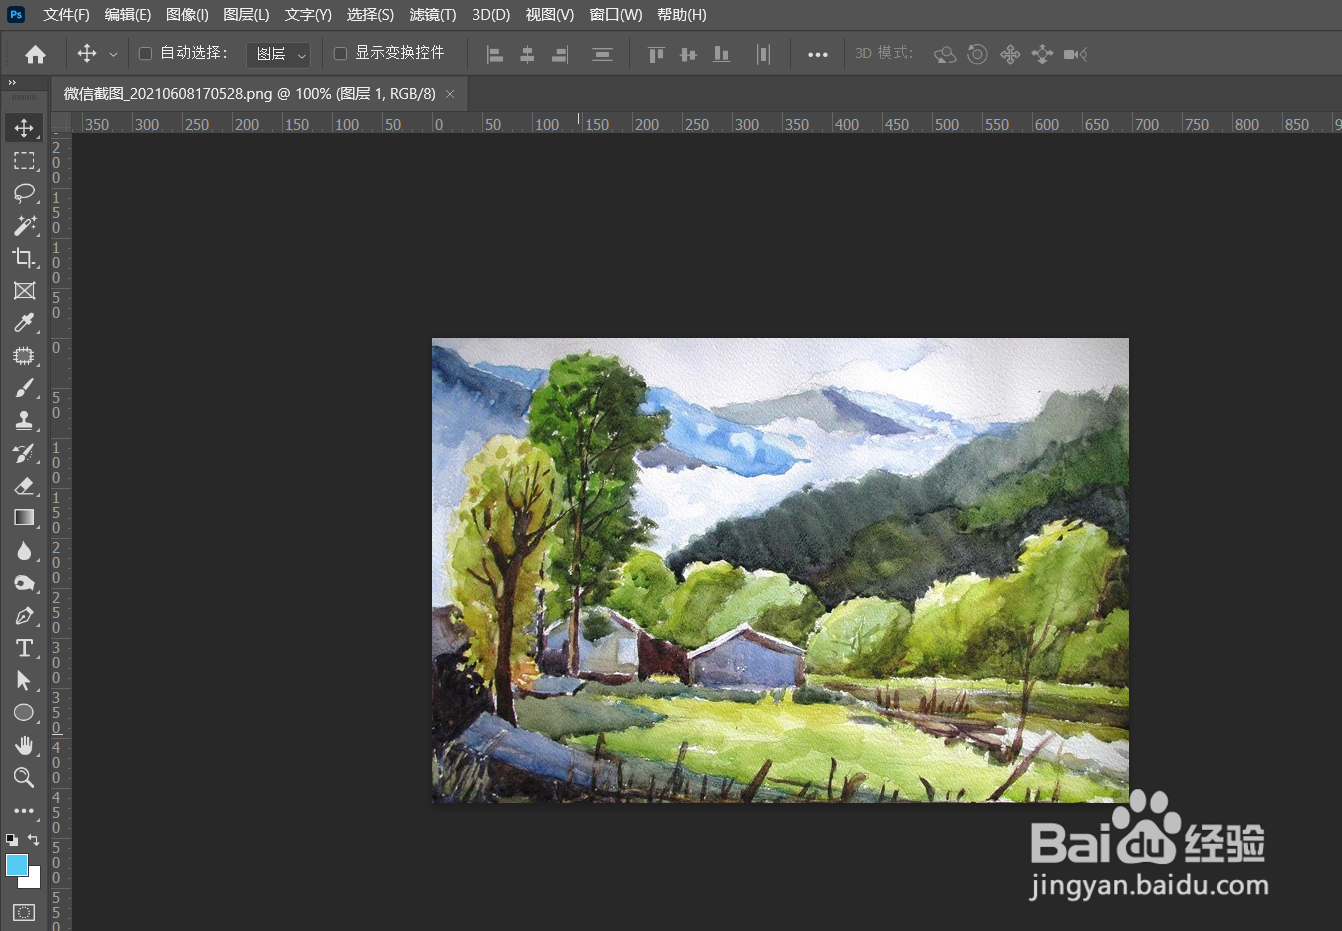Select the Zoom tool
The image size is (1342, 931).
pos(24,777)
